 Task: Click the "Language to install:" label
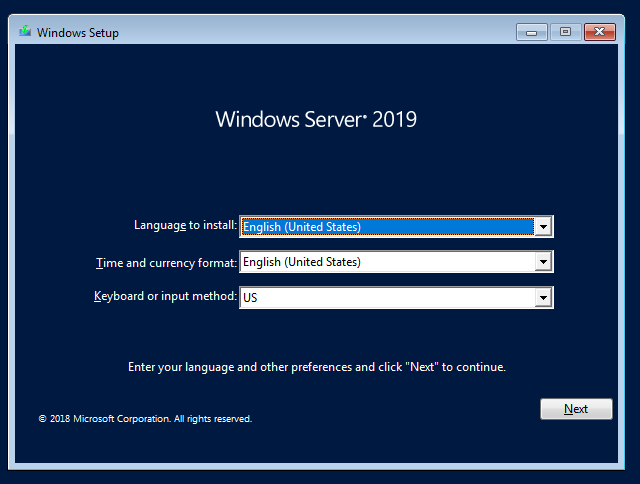pyautogui.click(x=185, y=225)
